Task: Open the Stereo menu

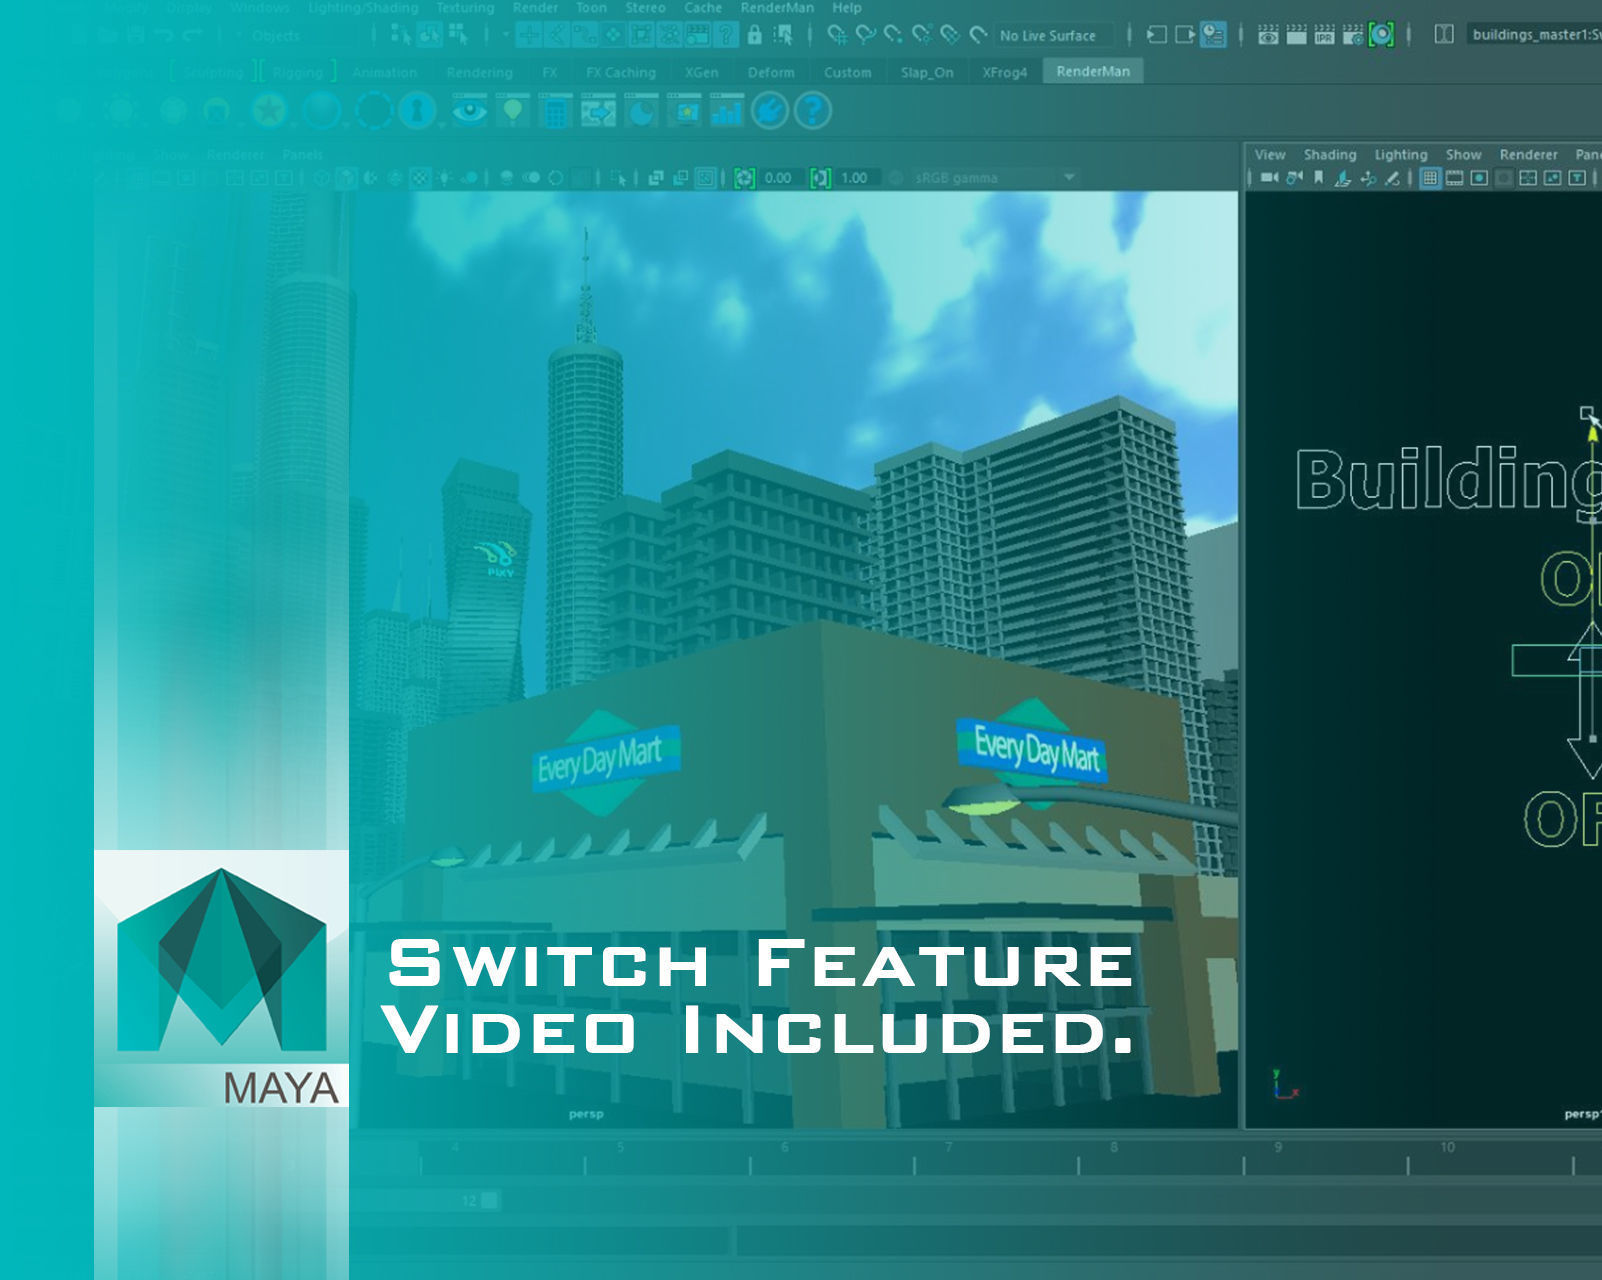Action: (x=645, y=8)
